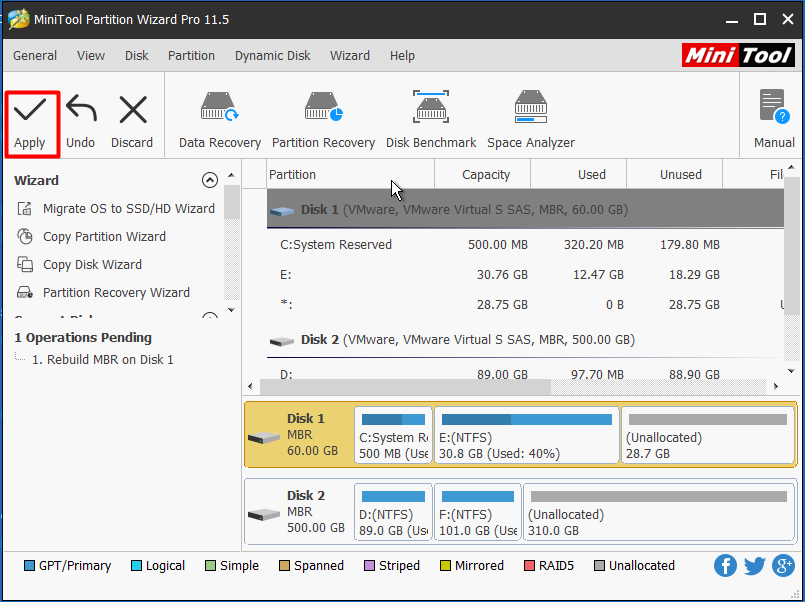This screenshot has height=602, width=805.
Task: Sort by Unused column header
Action: click(675, 174)
